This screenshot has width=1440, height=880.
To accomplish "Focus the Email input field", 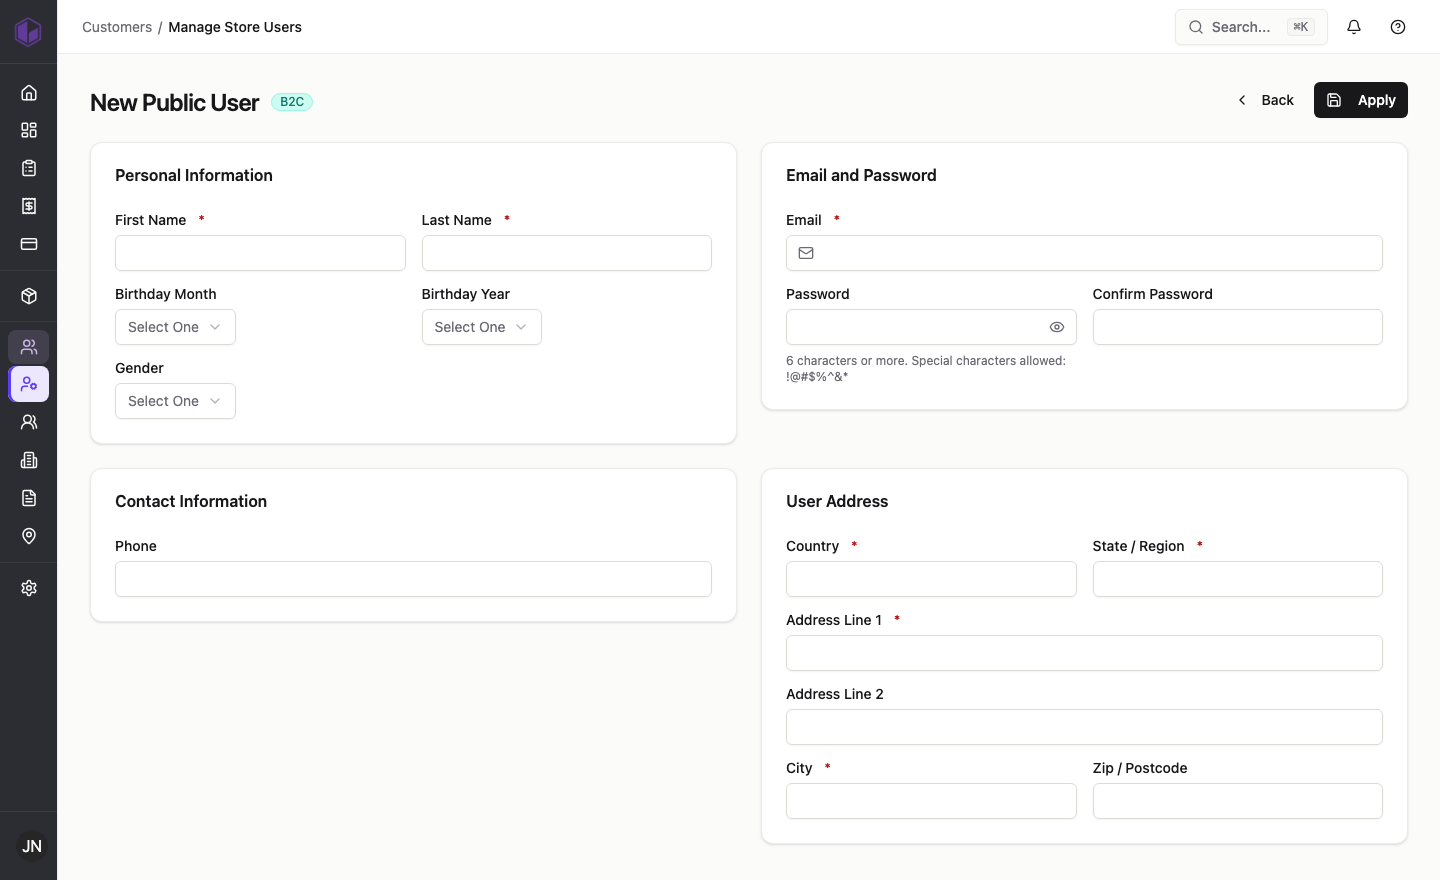I will (1084, 253).
